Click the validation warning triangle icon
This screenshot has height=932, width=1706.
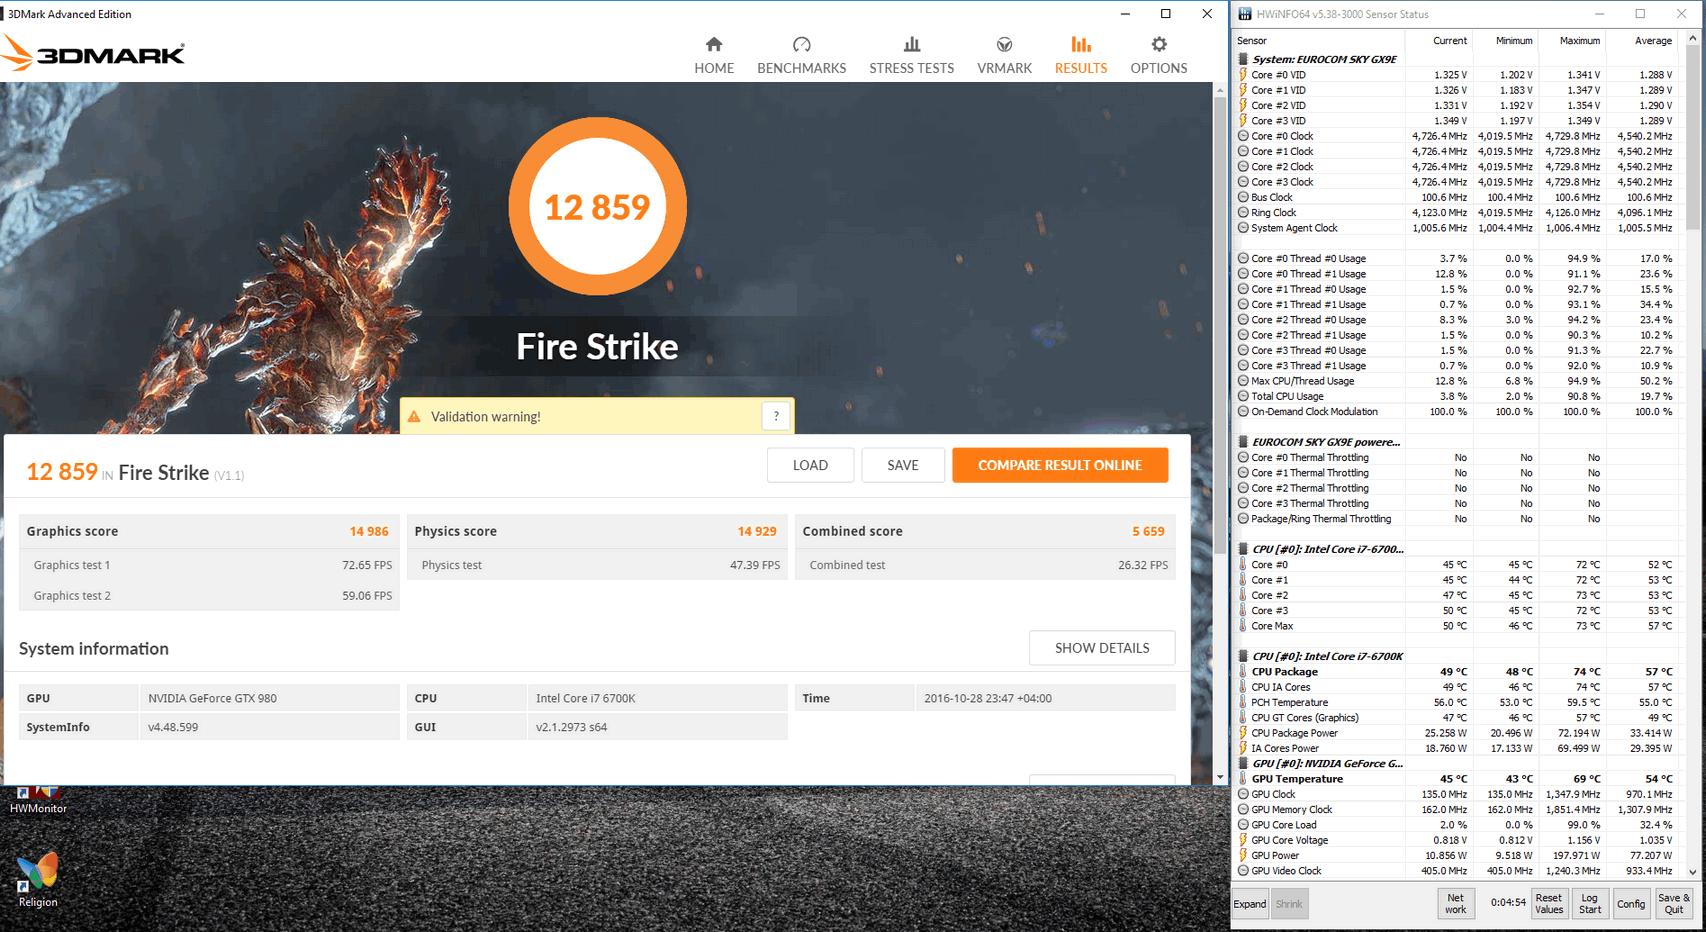[x=414, y=417]
